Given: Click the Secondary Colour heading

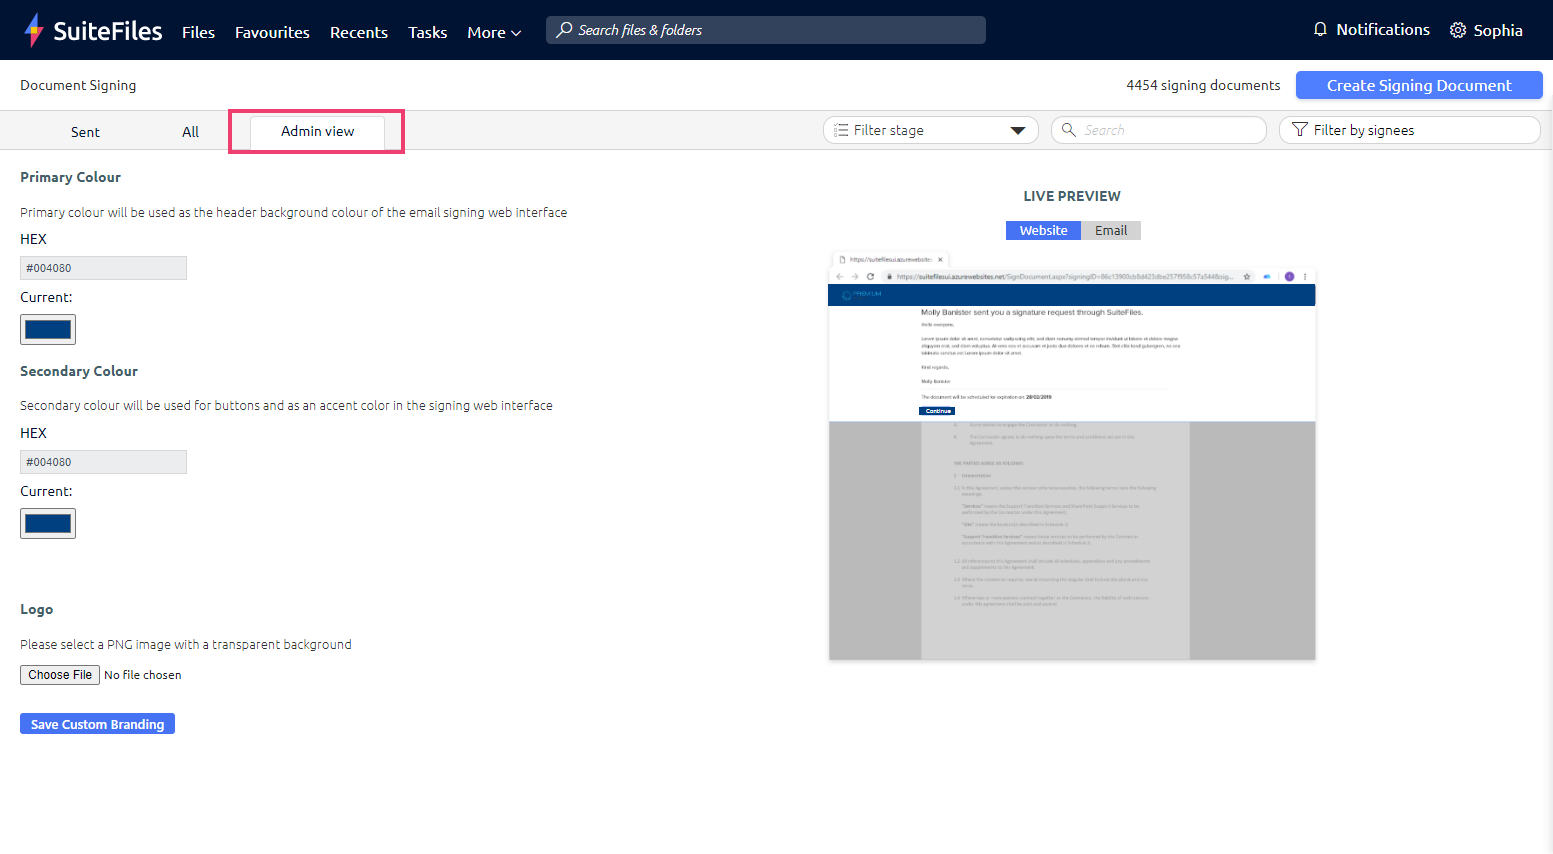Looking at the screenshot, I should (x=79, y=371).
